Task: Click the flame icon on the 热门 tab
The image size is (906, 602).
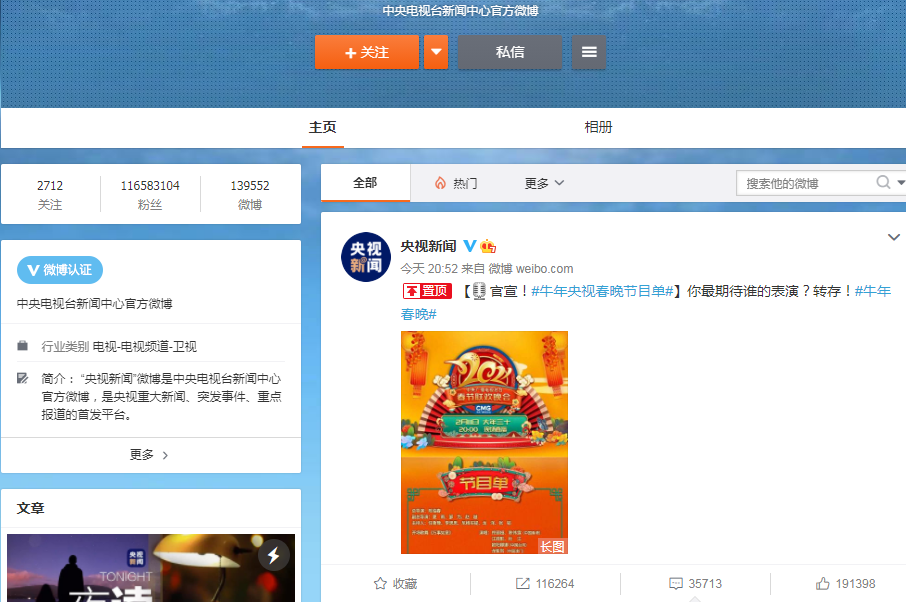Action: 441,183
